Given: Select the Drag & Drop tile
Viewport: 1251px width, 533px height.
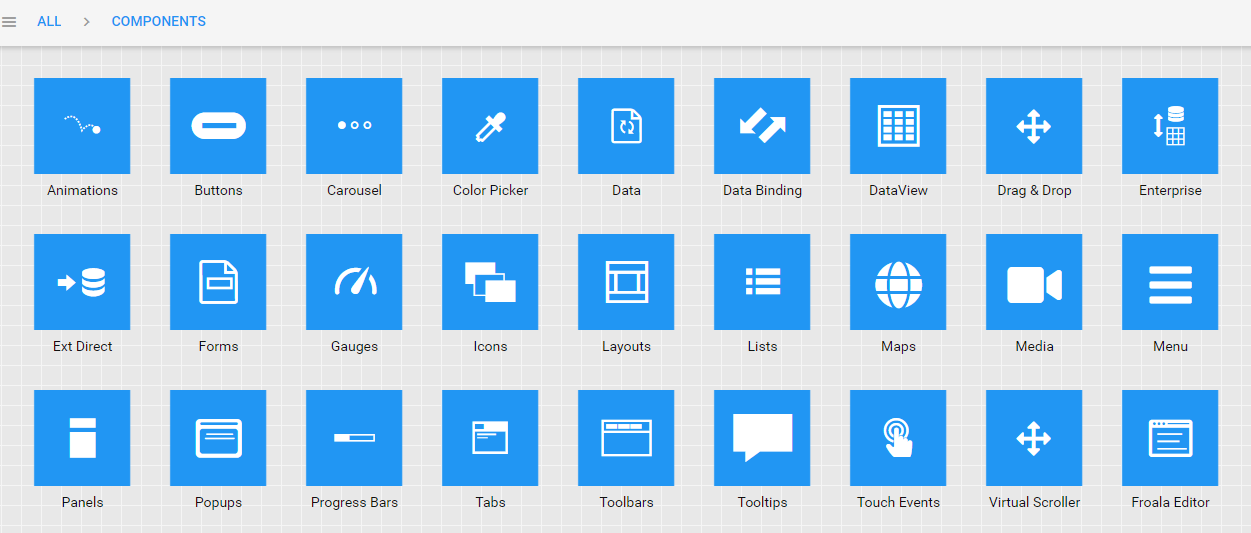Looking at the screenshot, I should click(x=1034, y=126).
